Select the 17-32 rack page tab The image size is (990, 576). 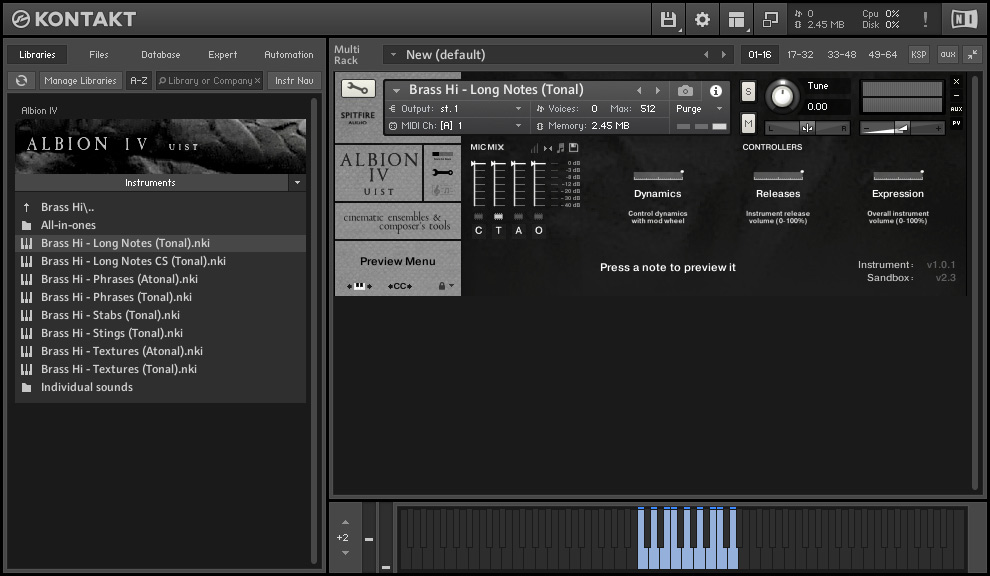pyautogui.click(x=800, y=54)
